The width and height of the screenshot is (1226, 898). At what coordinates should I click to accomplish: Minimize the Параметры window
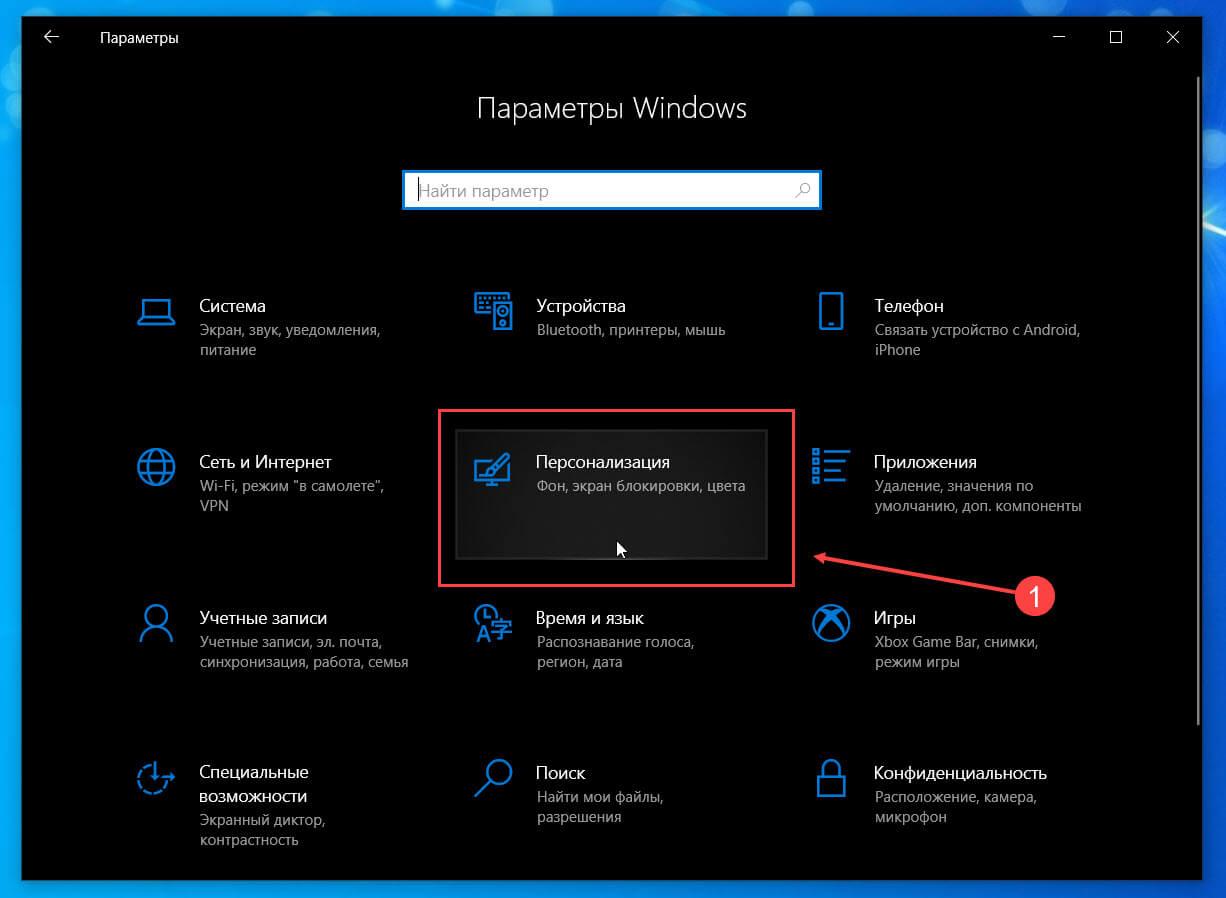[x=1059, y=38]
